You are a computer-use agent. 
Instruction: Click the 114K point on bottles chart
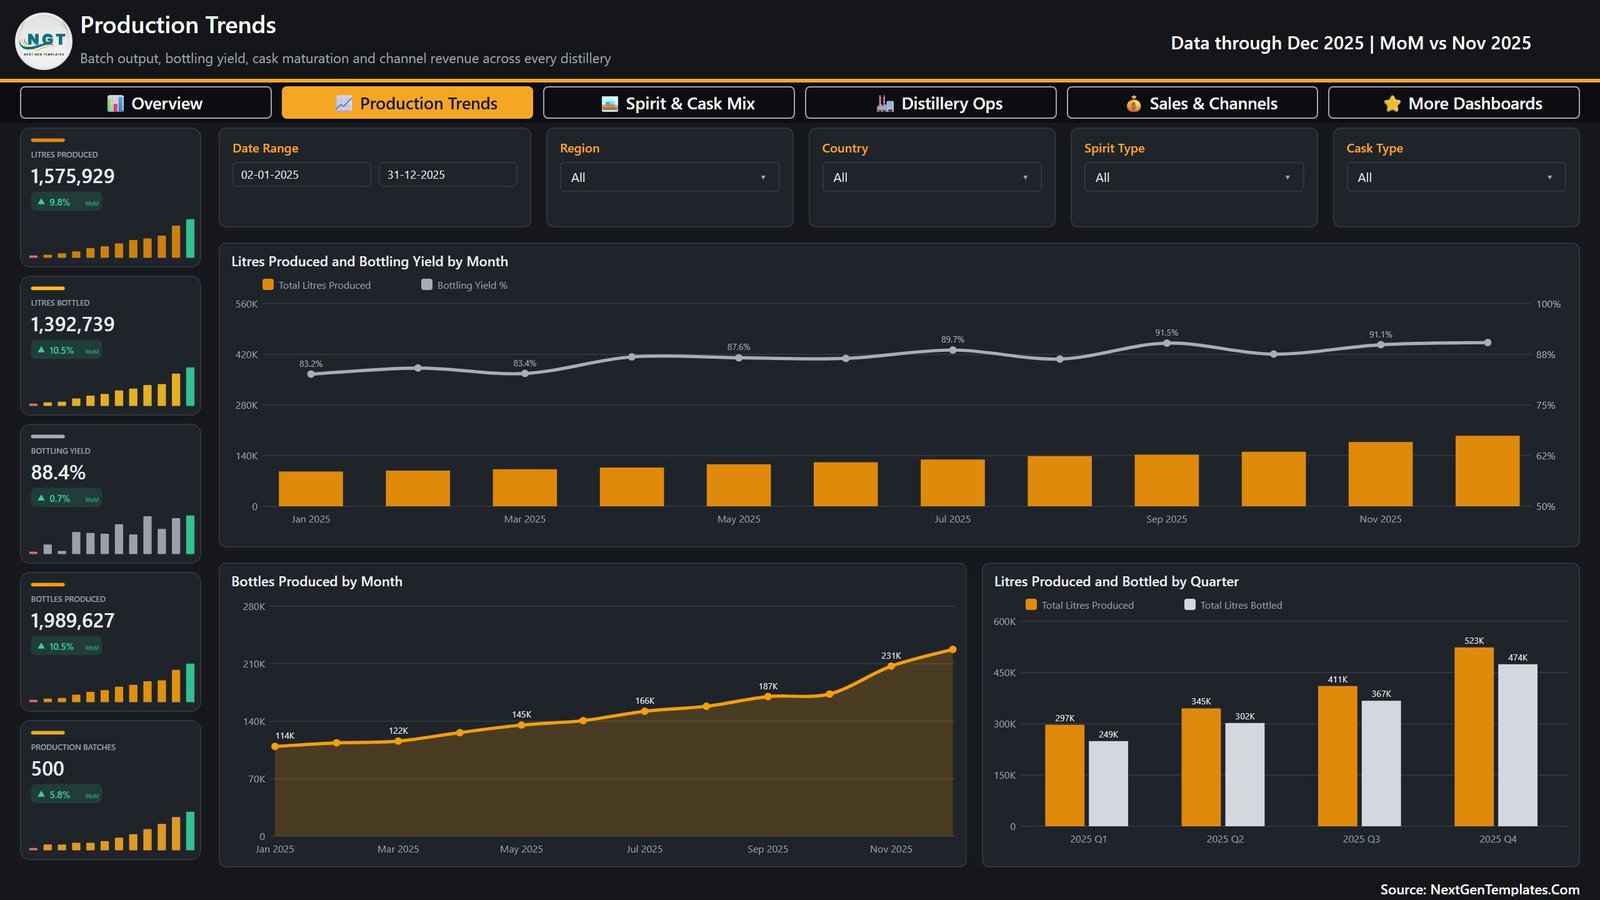point(275,746)
